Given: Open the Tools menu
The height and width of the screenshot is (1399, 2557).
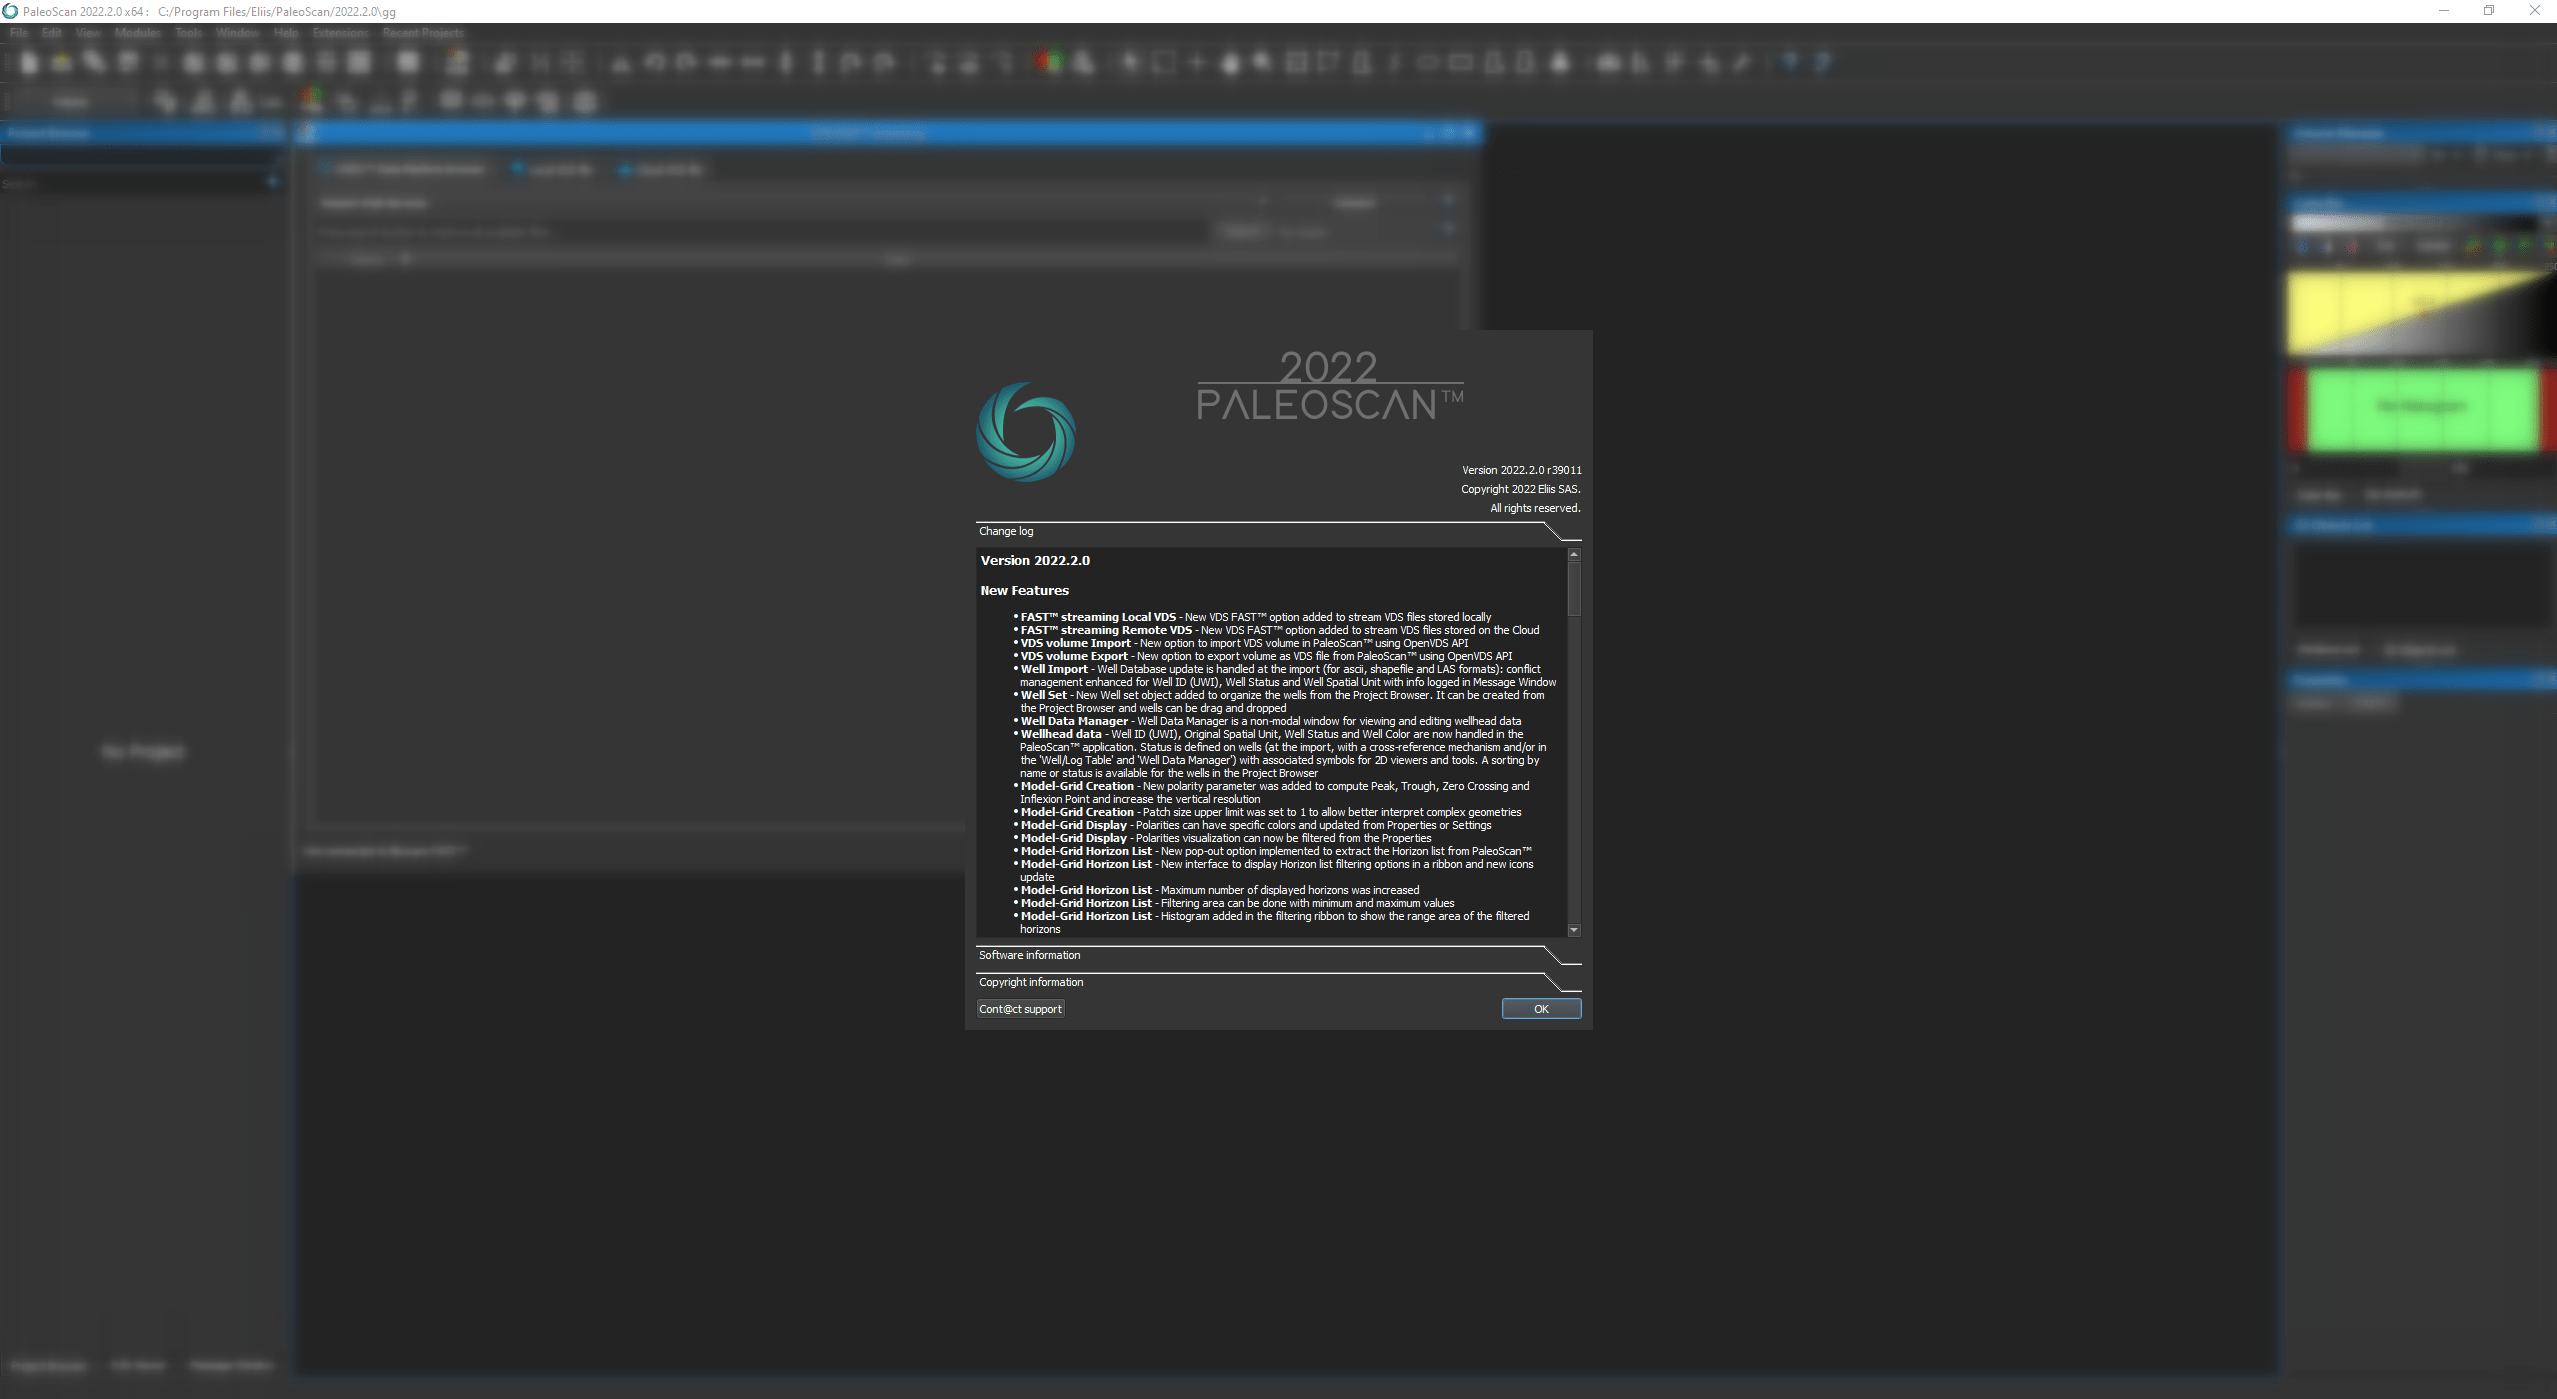Looking at the screenshot, I should pyautogui.click(x=188, y=33).
